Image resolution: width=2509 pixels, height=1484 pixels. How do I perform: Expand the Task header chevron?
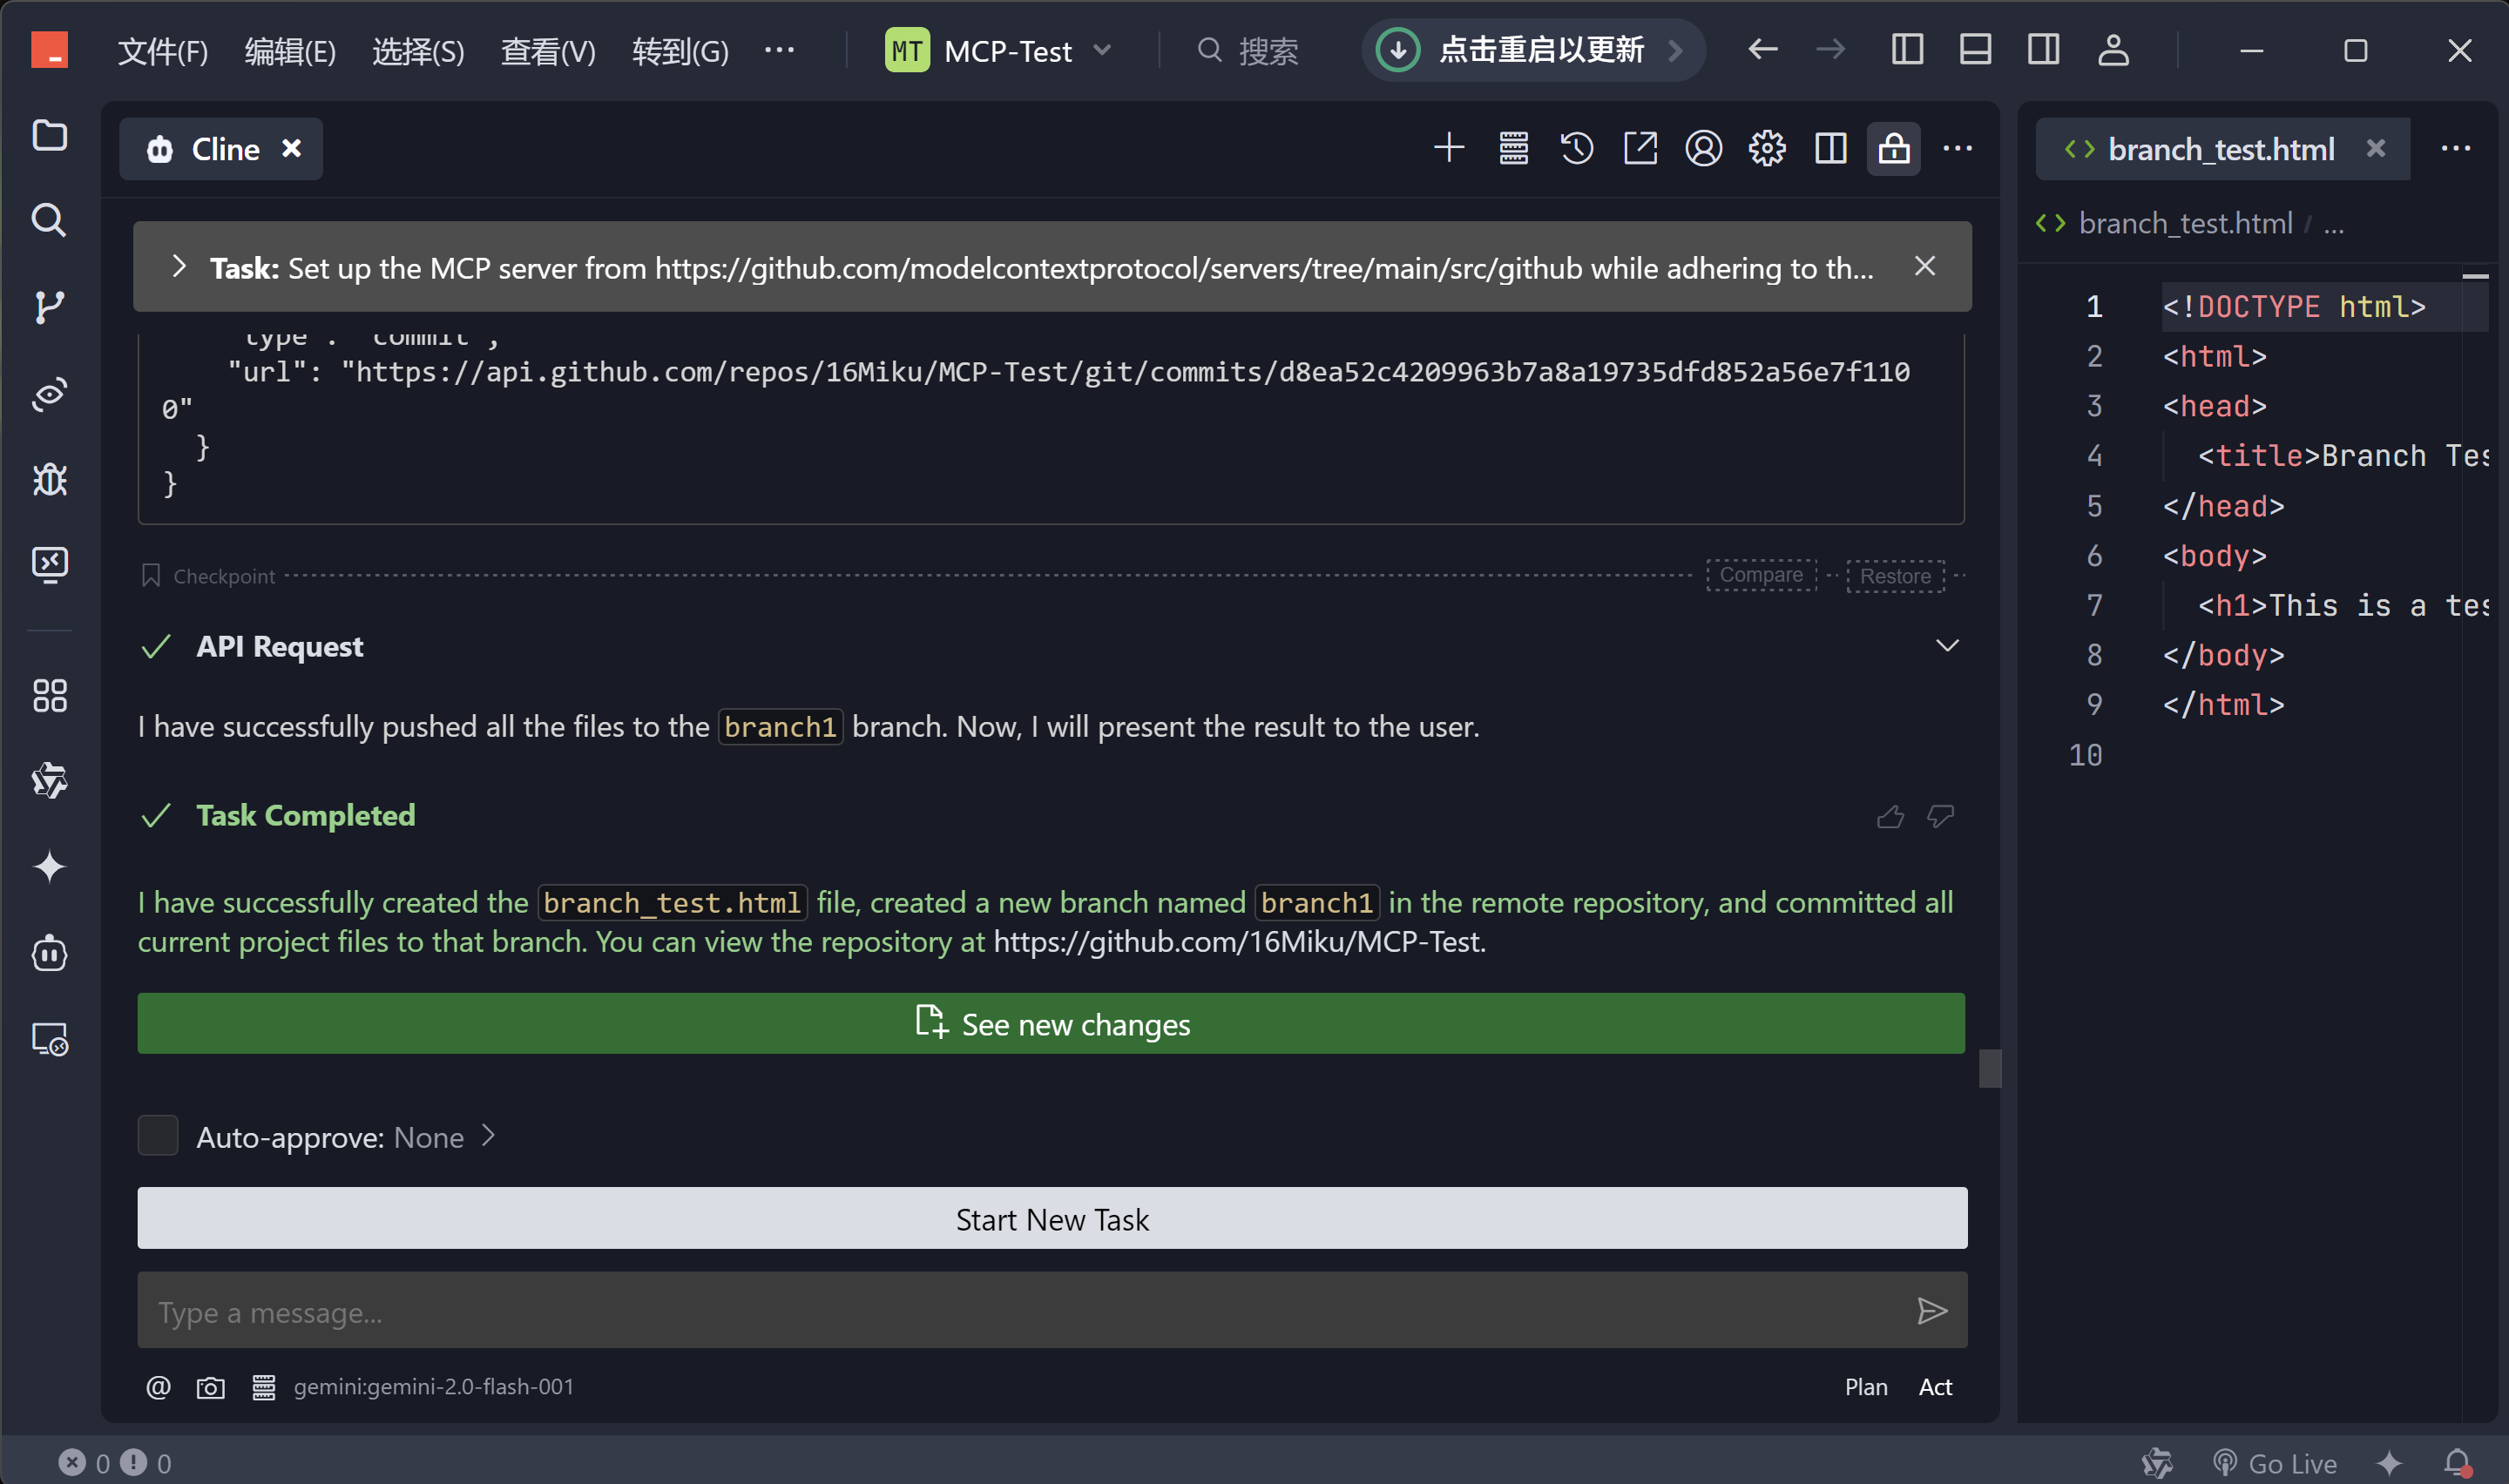pos(179,267)
